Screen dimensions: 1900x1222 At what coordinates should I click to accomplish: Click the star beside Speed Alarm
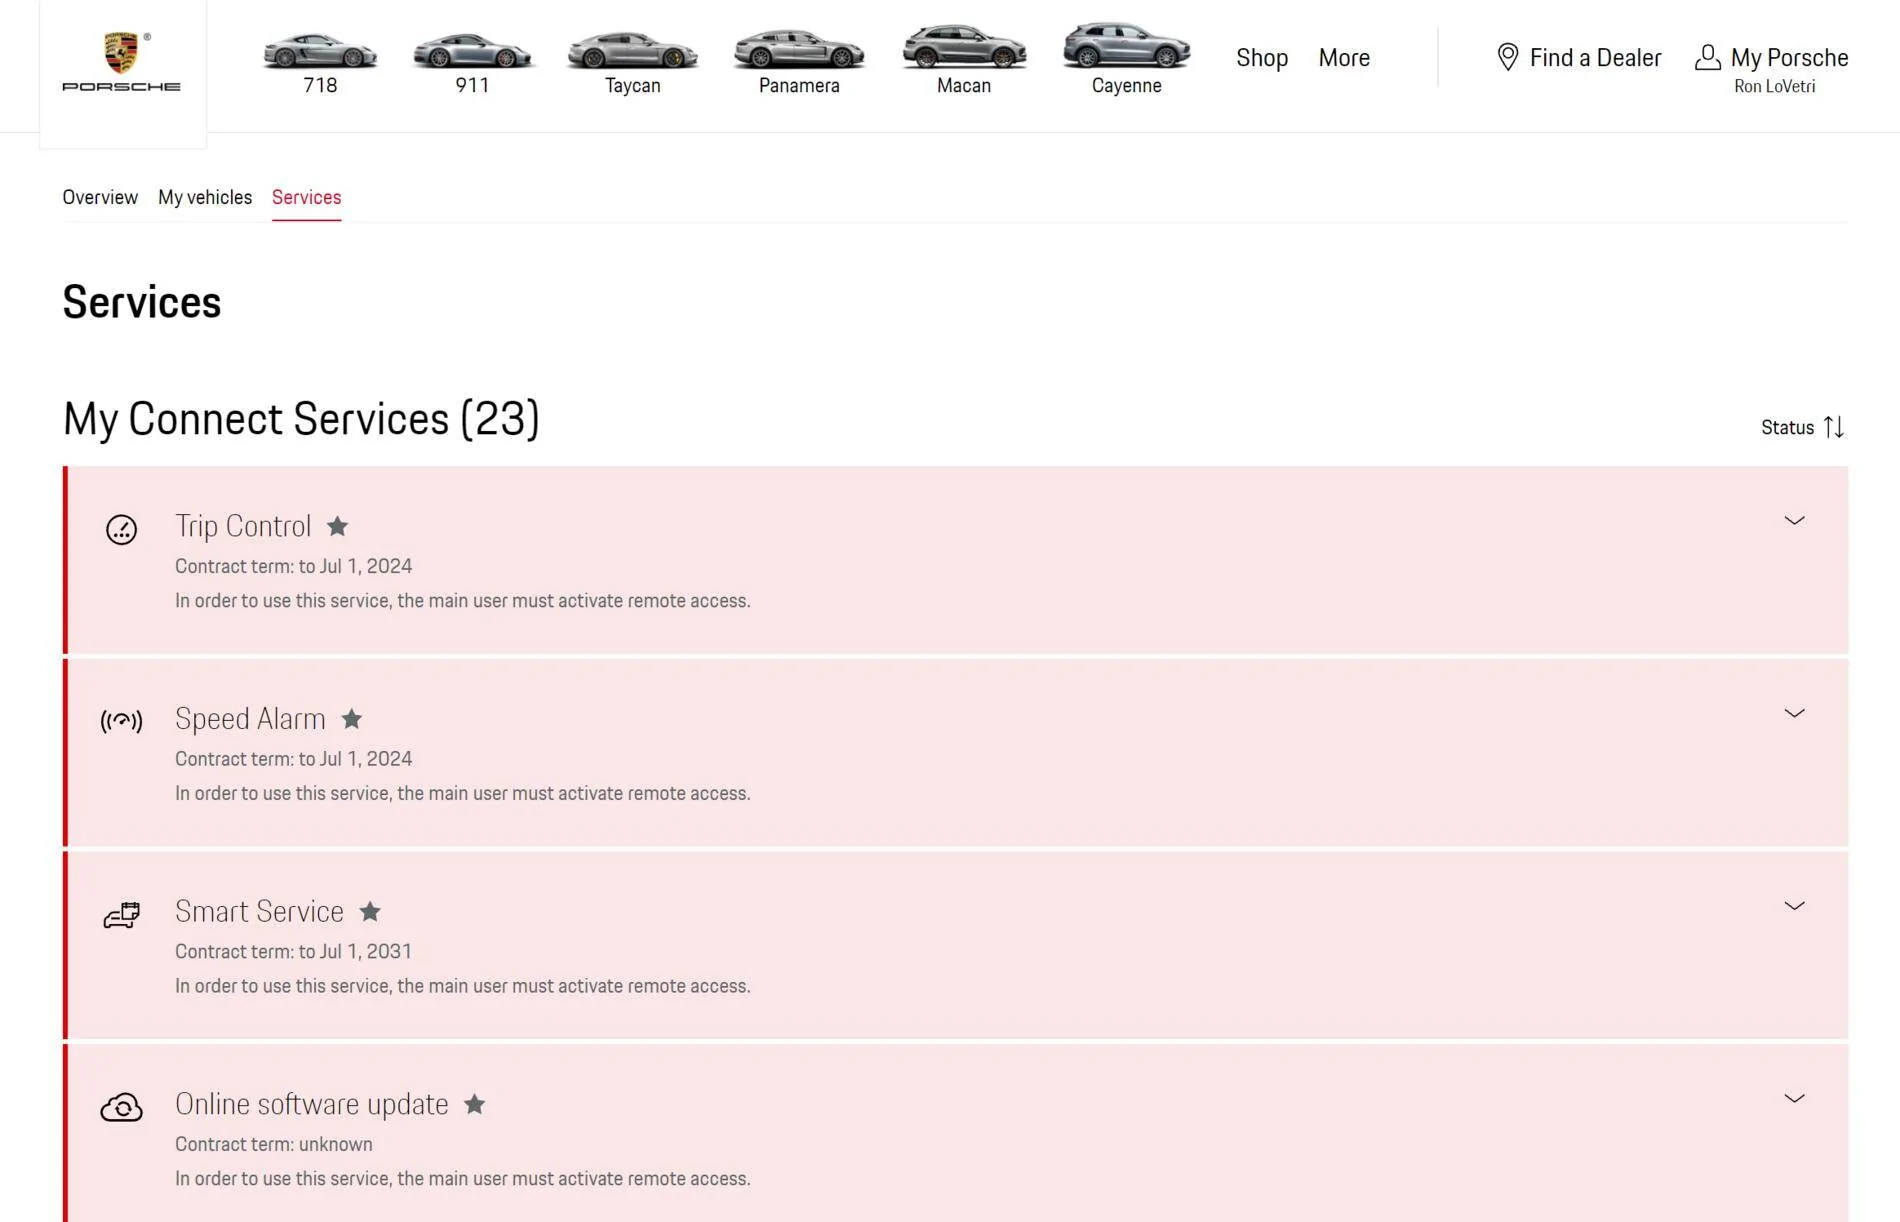[x=351, y=719]
